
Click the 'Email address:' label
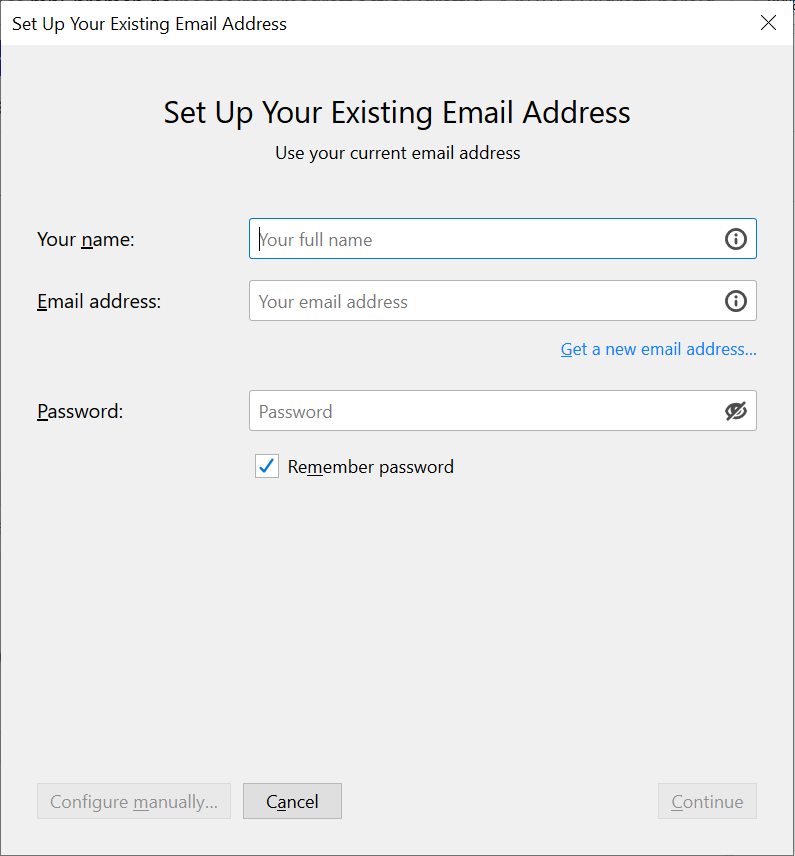[x=99, y=301]
